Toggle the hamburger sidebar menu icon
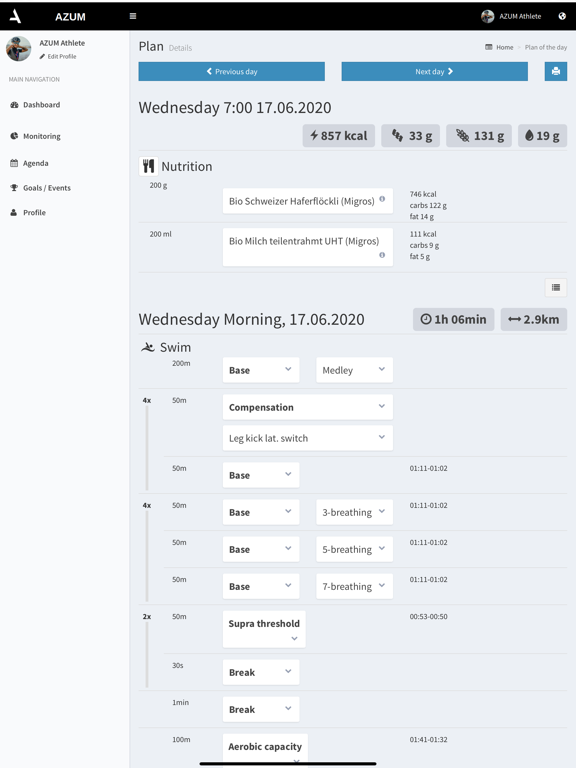The height and width of the screenshot is (768, 576). (x=133, y=16)
